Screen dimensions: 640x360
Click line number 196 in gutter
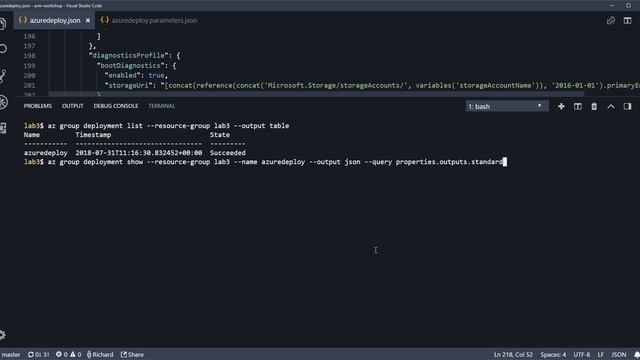(x=29, y=36)
